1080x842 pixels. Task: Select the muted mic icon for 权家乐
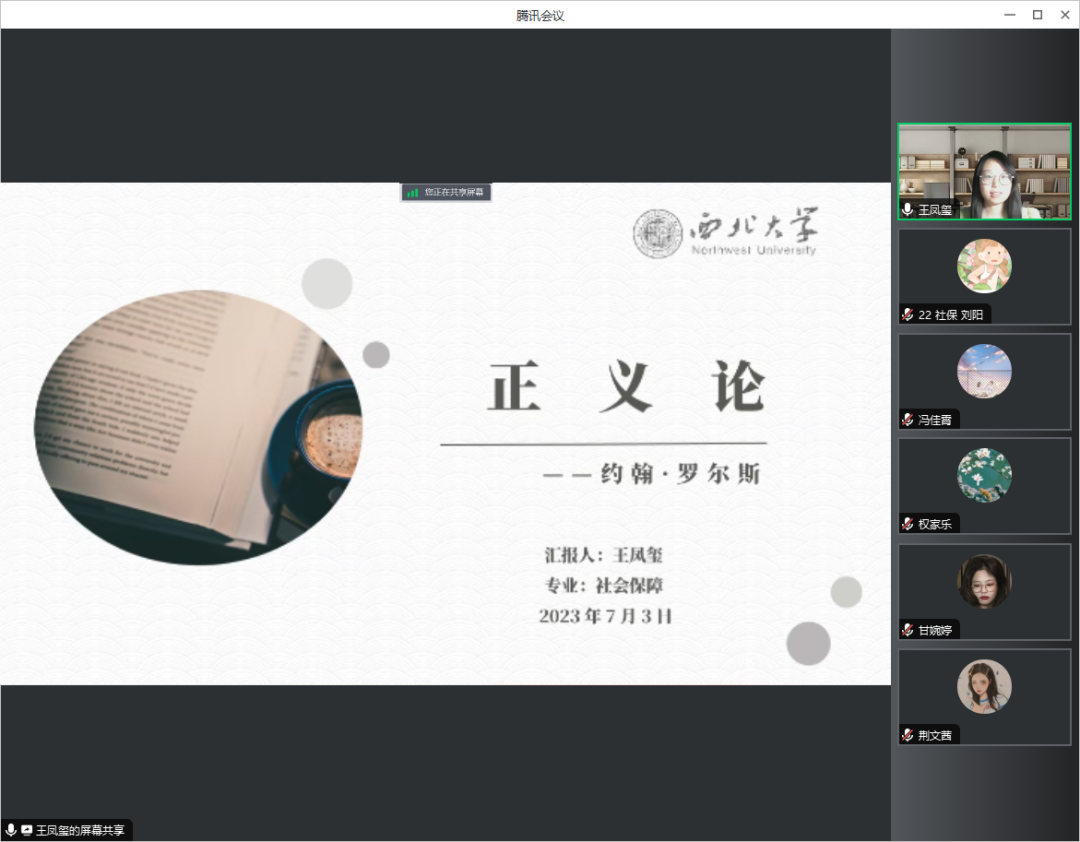(x=907, y=524)
